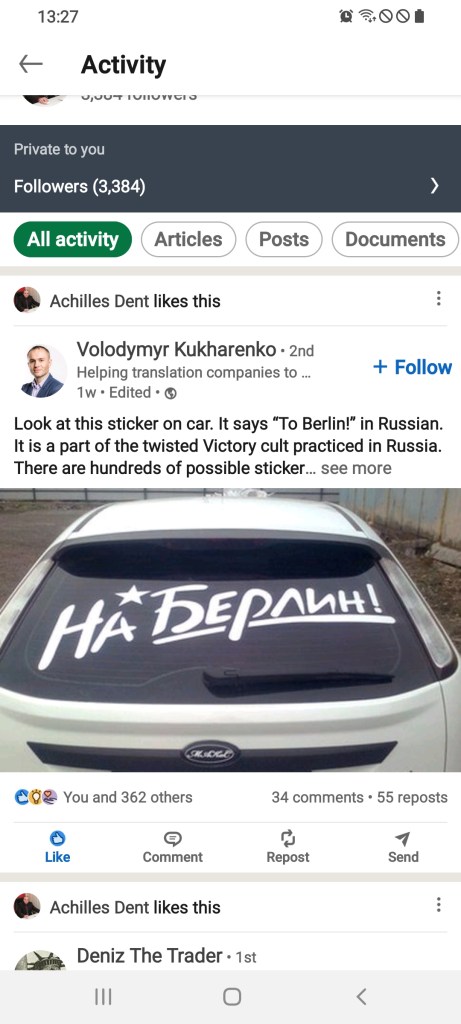
Task: Open the car sticker image
Action: (230, 630)
